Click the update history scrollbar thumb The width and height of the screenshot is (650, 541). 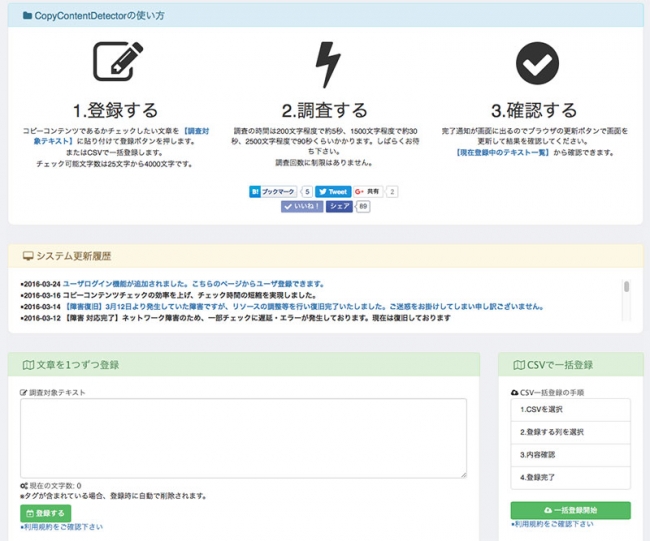pyautogui.click(x=626, y=286)
